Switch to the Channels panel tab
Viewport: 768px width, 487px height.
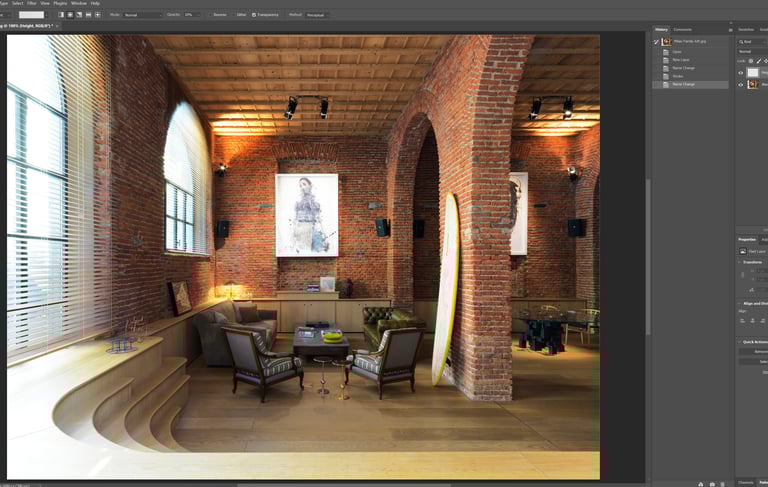(746, 483)
